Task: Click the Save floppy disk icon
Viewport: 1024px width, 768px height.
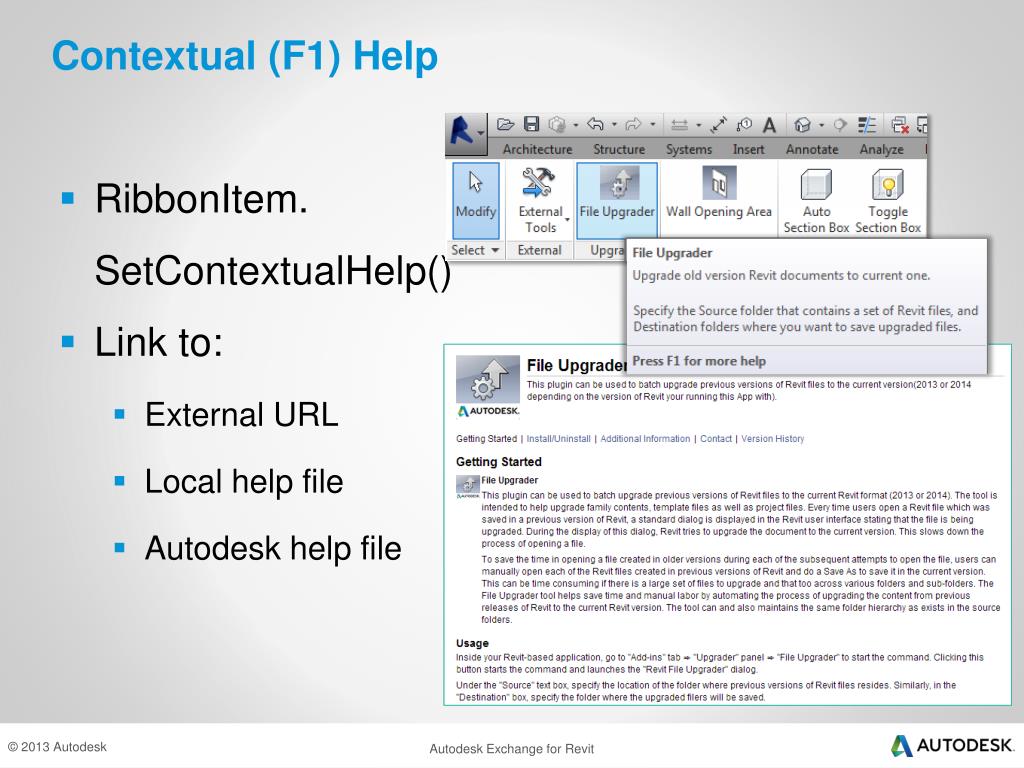Action: click(x=532, y=124)
